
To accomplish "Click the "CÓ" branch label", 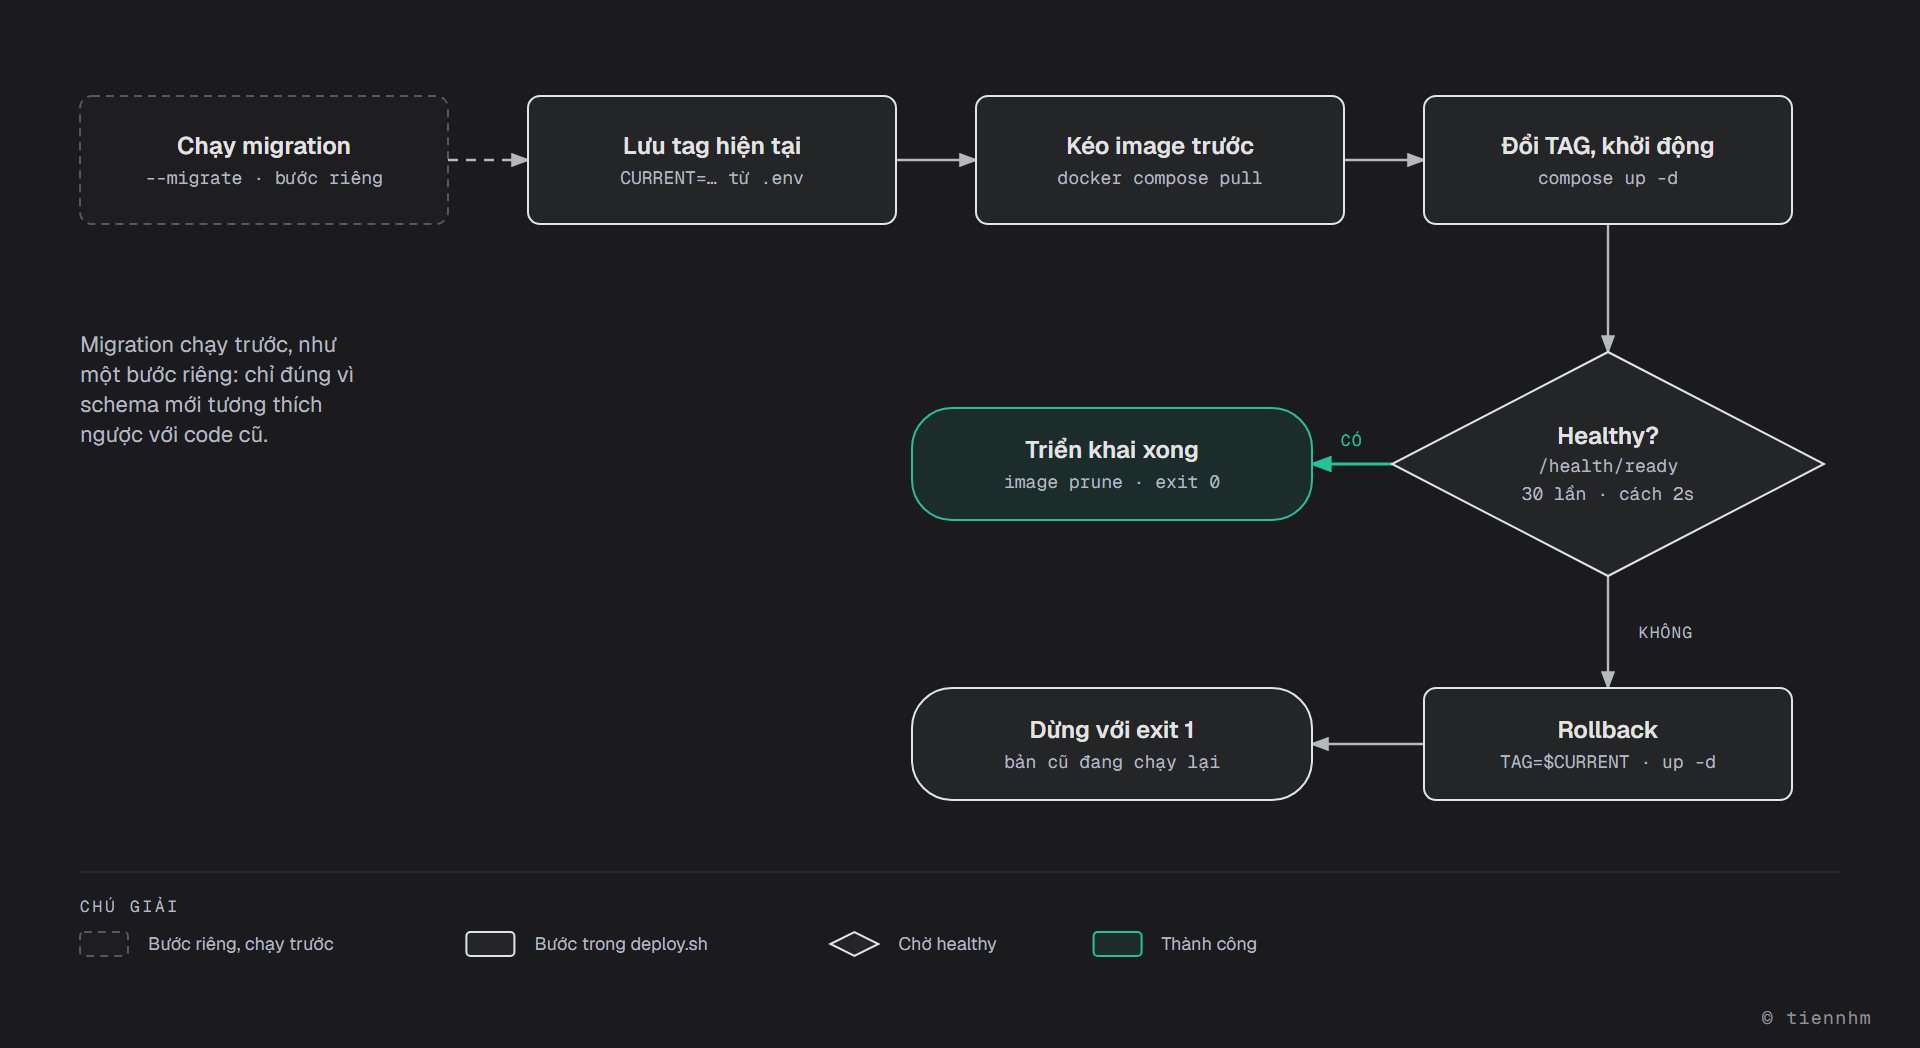I will [x=1351, y=440].
